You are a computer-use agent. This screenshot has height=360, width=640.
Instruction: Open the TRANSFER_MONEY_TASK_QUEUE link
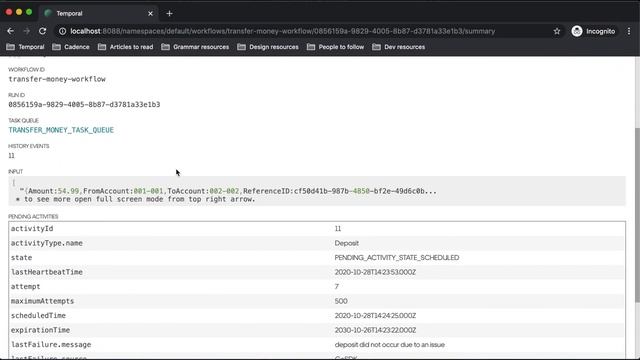pyautogui.click(x=61, y=130)
